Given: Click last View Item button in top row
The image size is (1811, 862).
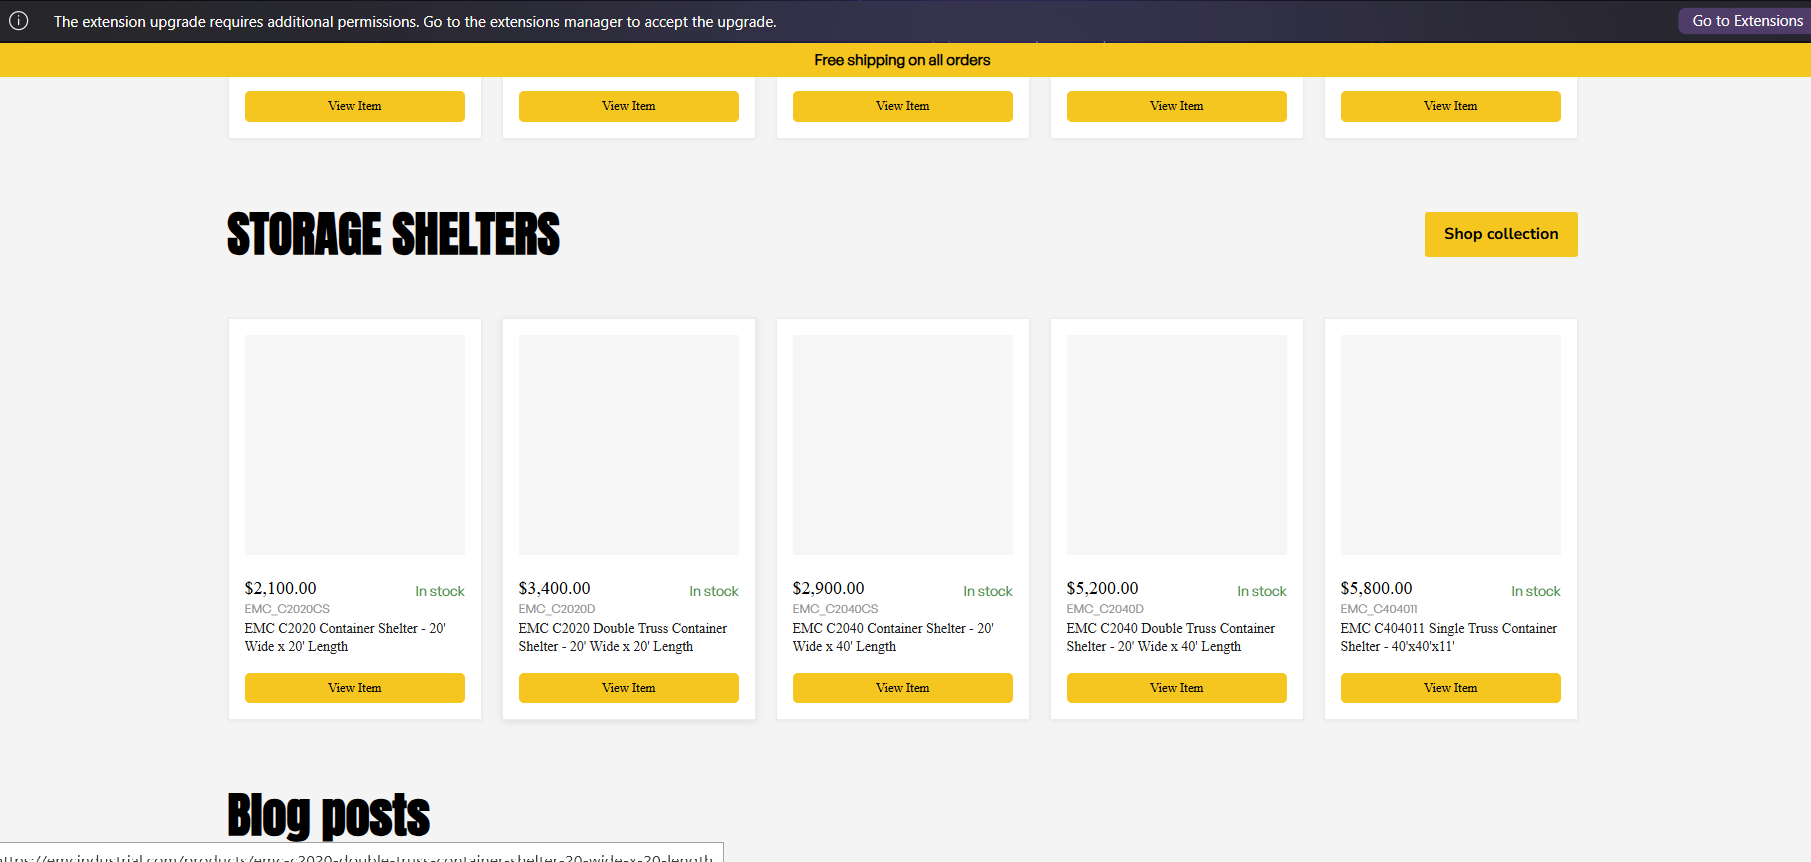Looking at the screenshot, I should (1451, 106).
